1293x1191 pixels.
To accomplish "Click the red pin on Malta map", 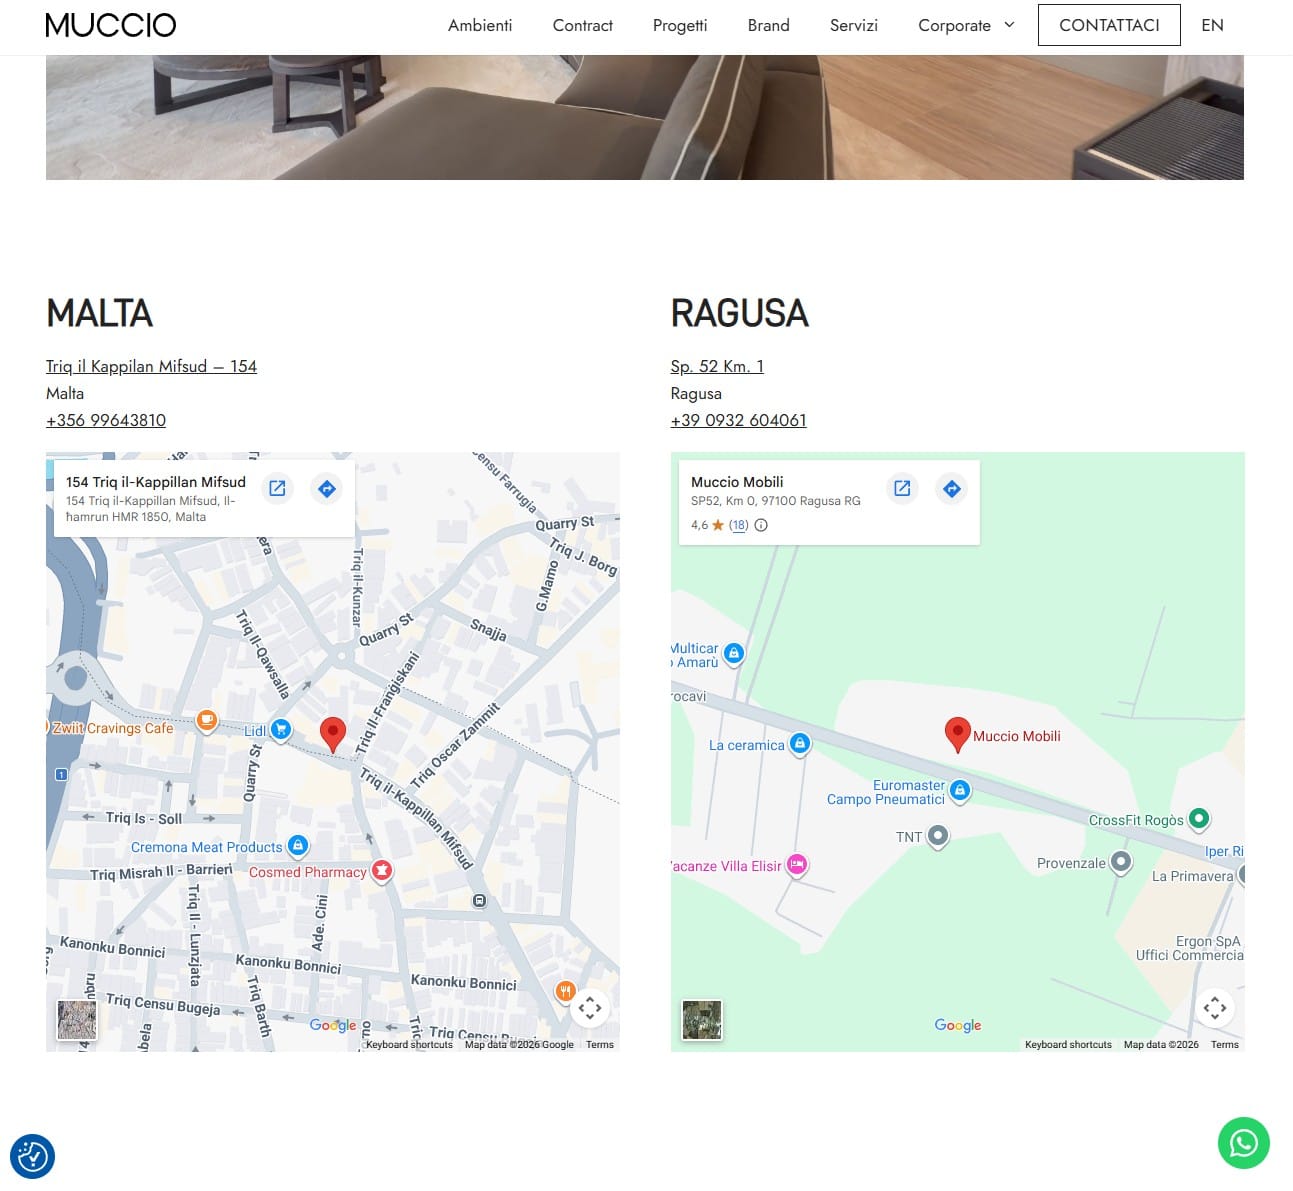I will 333,734.
